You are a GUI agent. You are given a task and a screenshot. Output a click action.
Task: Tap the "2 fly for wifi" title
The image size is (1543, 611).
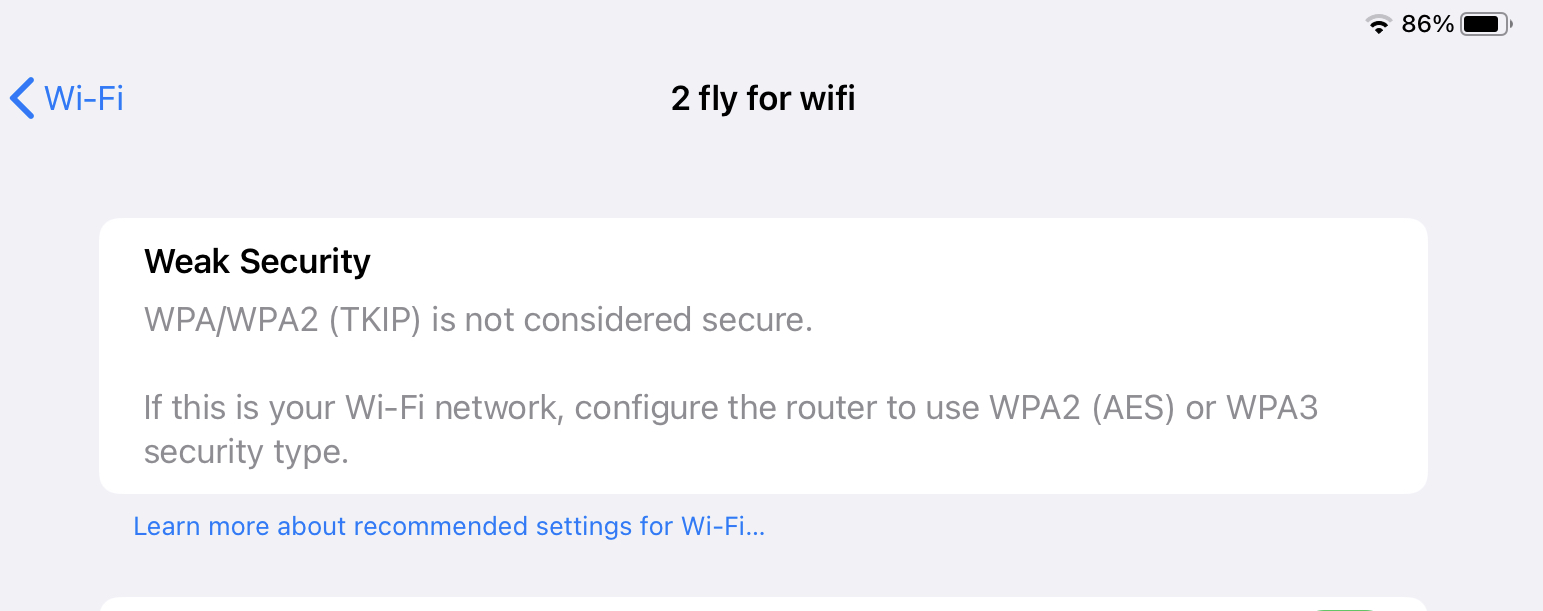click(x=763, y=98)
